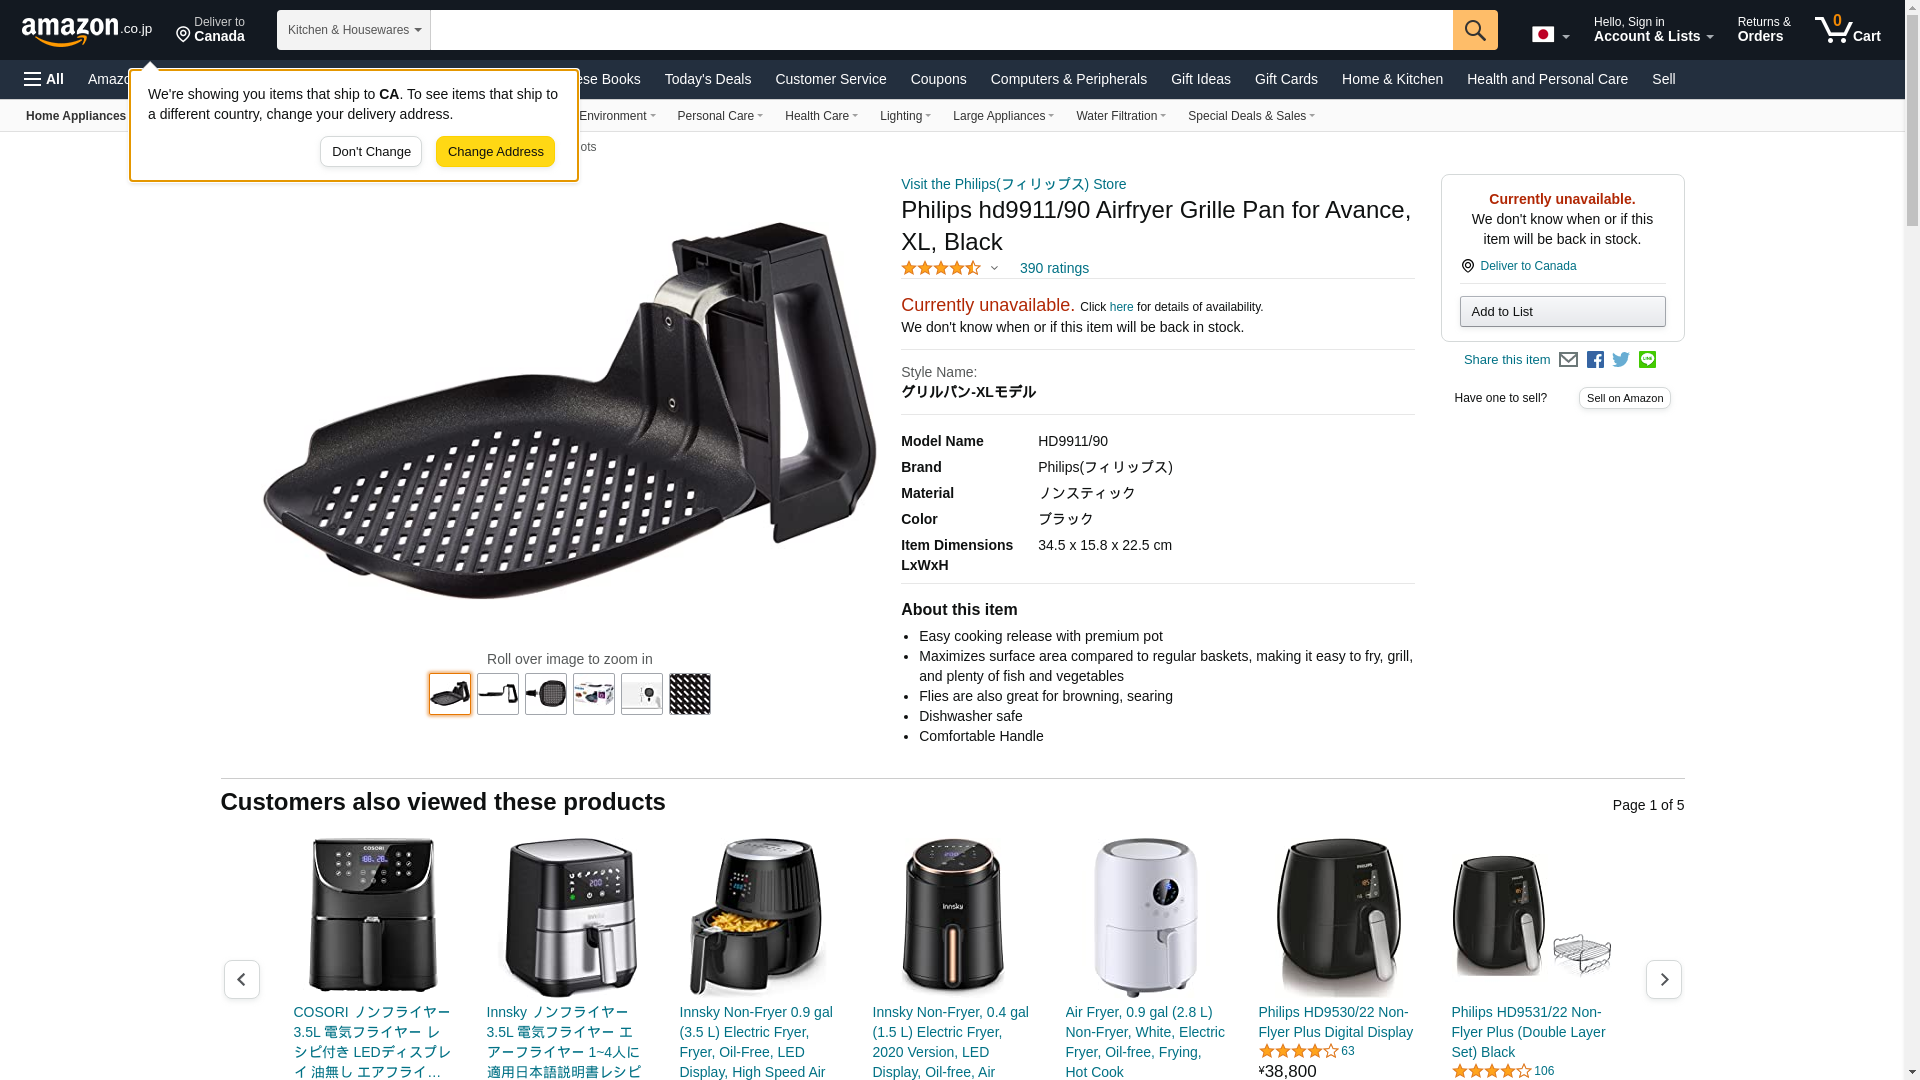The height and width of the screenshot is (1080, 1920).
Task: Open the Personal Care submenu
Action: pos(720,116)
